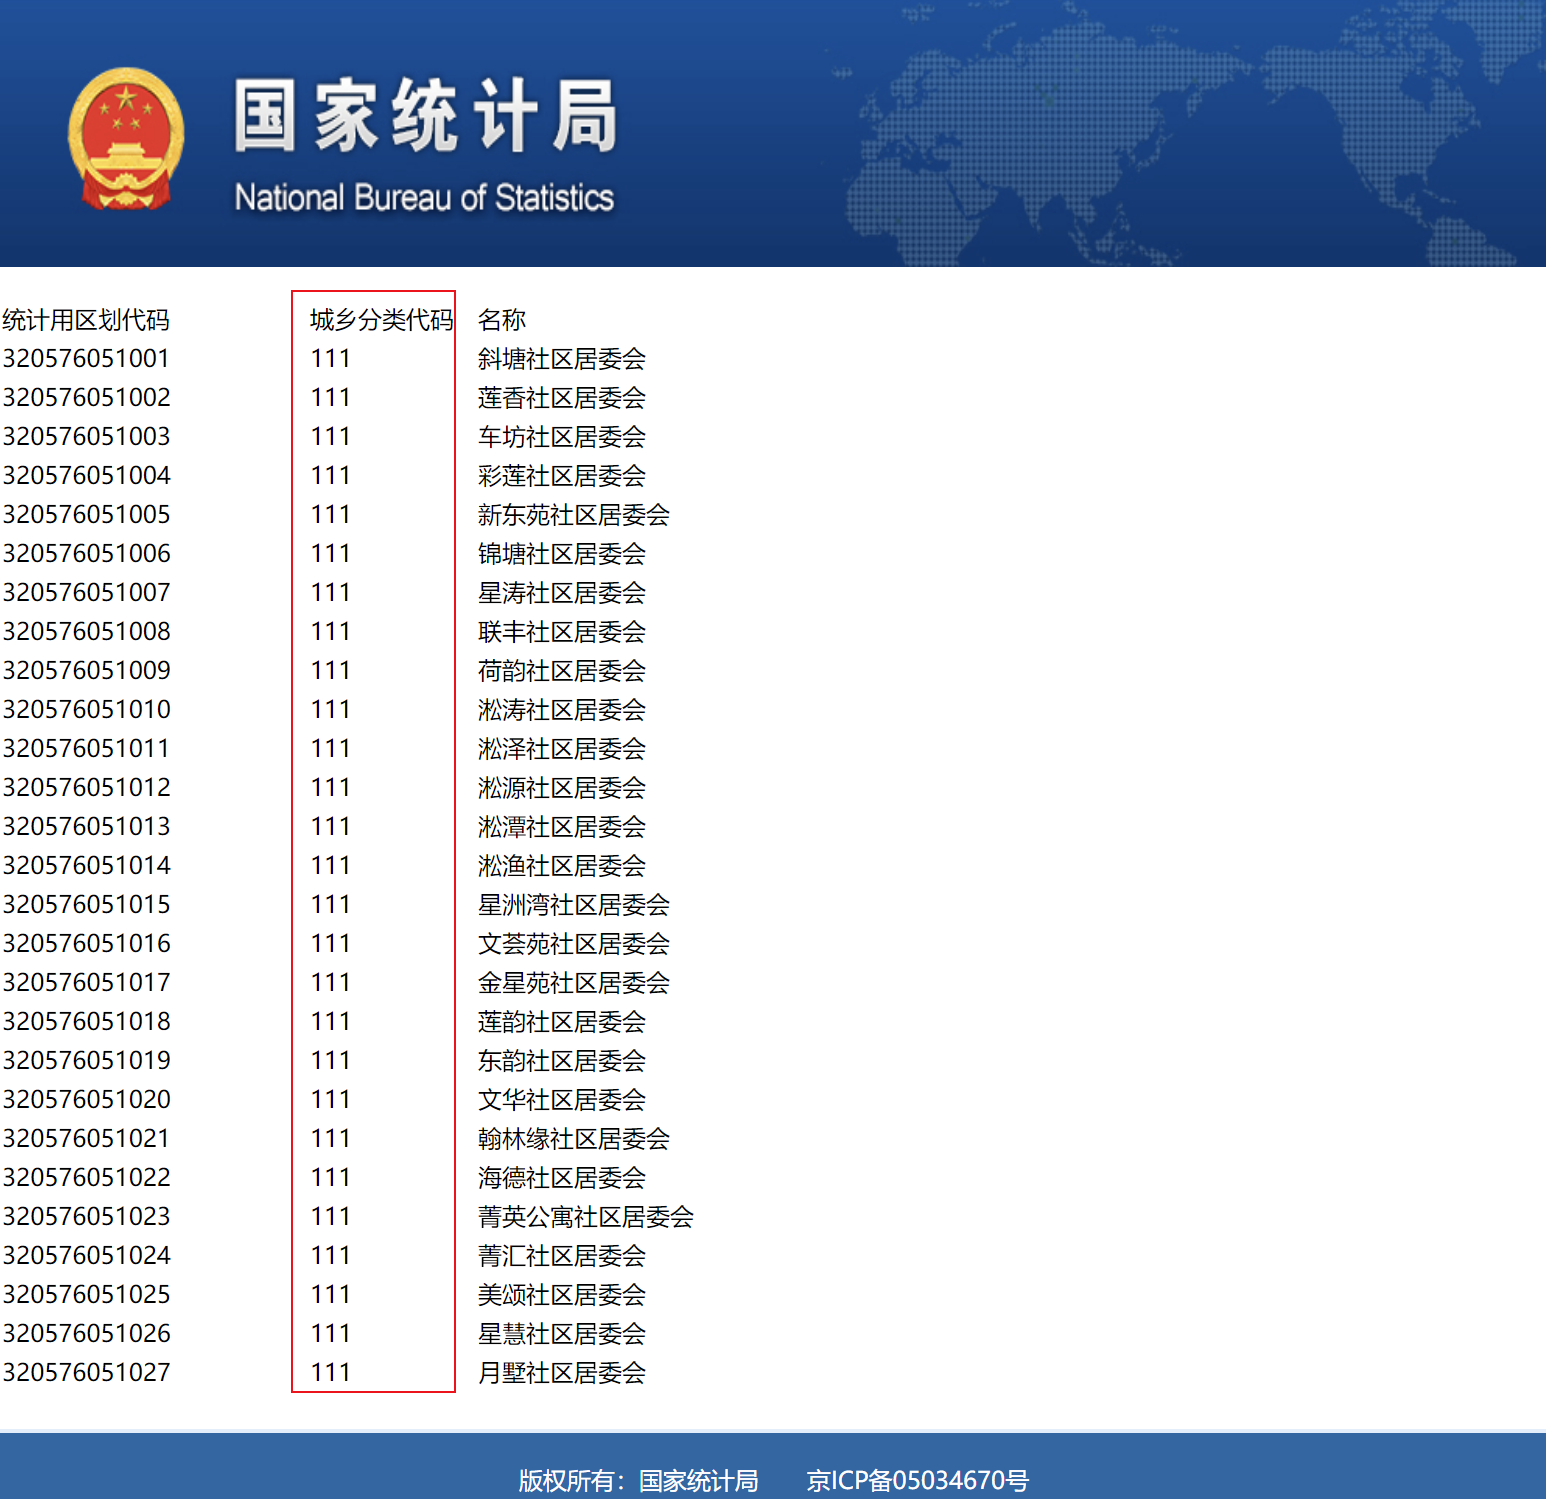This screenshot has width=1546, height=1499.
Task: Click the name 星洲湾社区居委会
Action: point(574,905)
